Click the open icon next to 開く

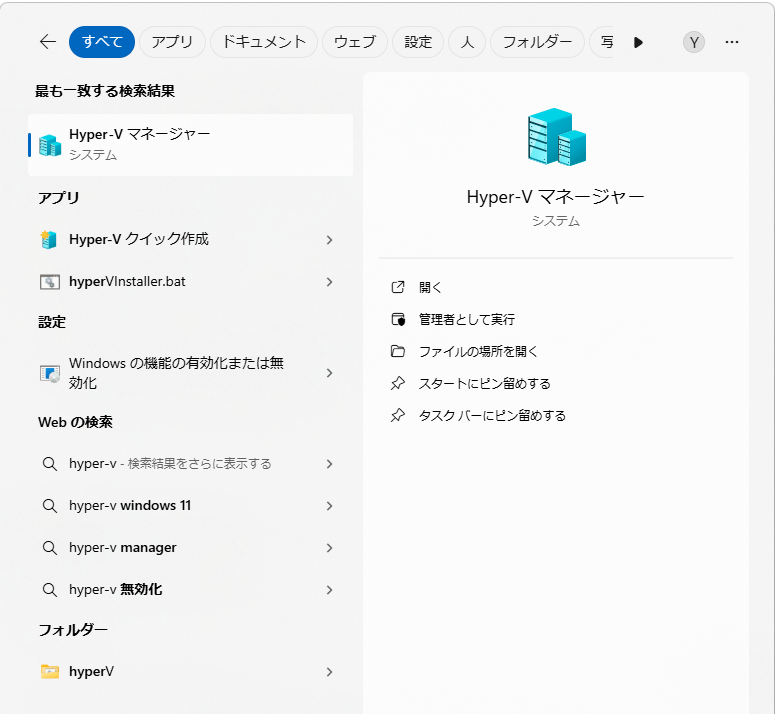click(x=398, y=287)
